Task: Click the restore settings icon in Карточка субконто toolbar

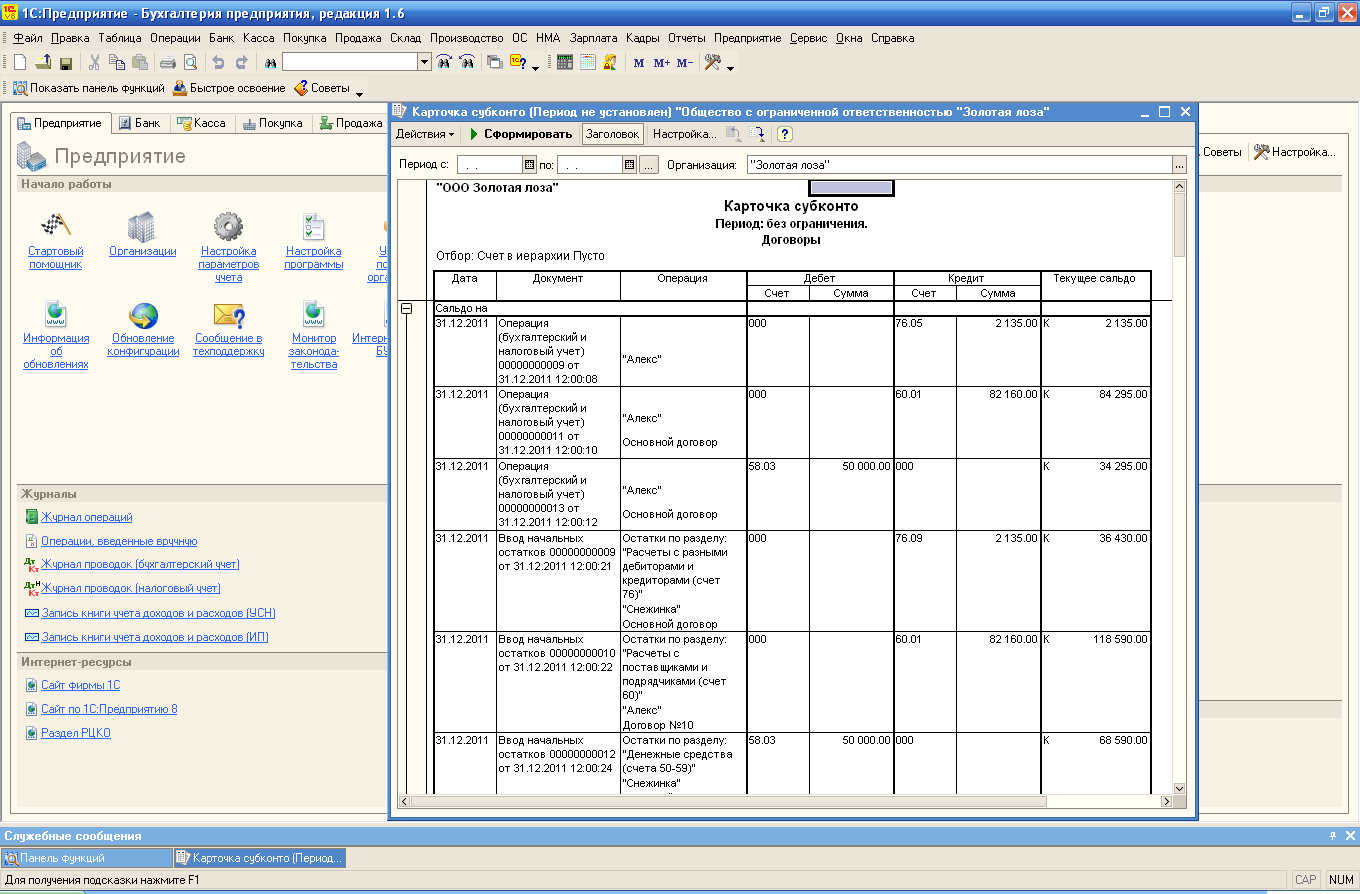Action: pyautogui.click(x=734, y=134)
